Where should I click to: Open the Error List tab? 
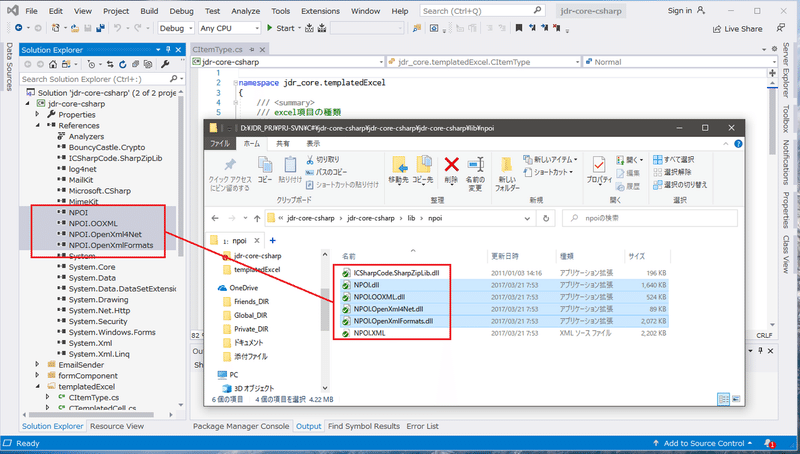(422, 426)
